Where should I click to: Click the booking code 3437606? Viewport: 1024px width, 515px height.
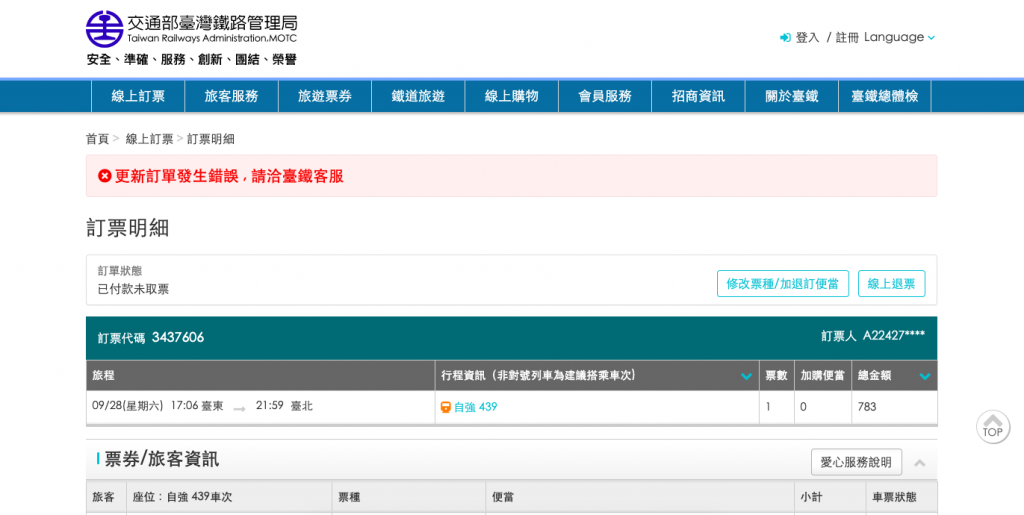click(178, 337)
